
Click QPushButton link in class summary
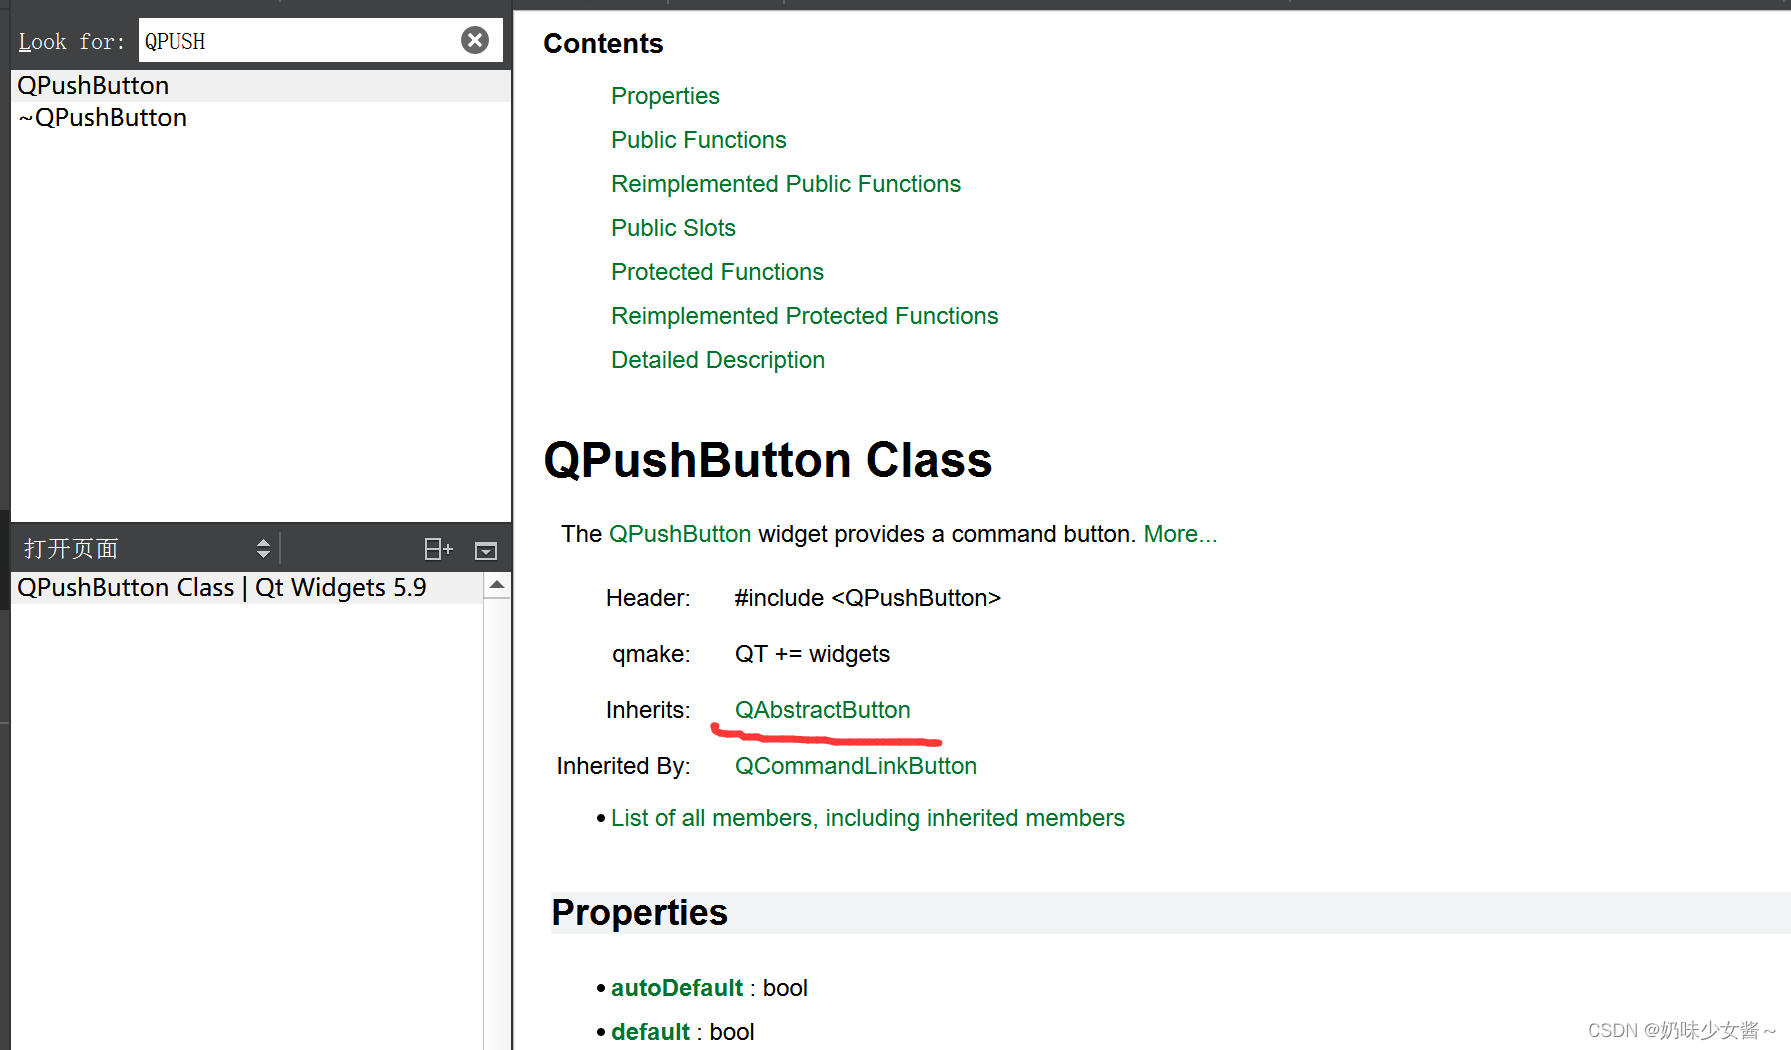(x=680, y=534)
